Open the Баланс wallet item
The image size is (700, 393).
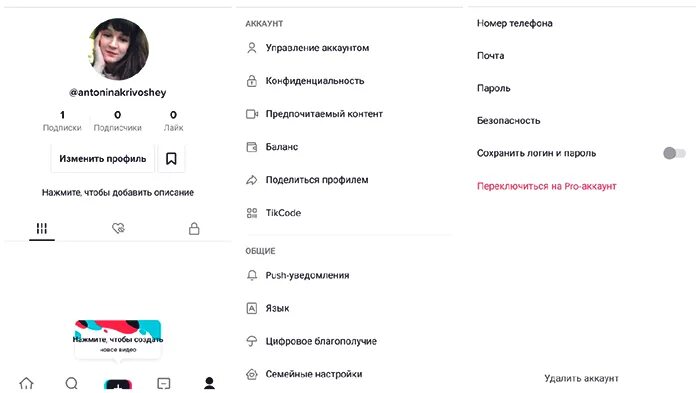(x=348, y=147)
